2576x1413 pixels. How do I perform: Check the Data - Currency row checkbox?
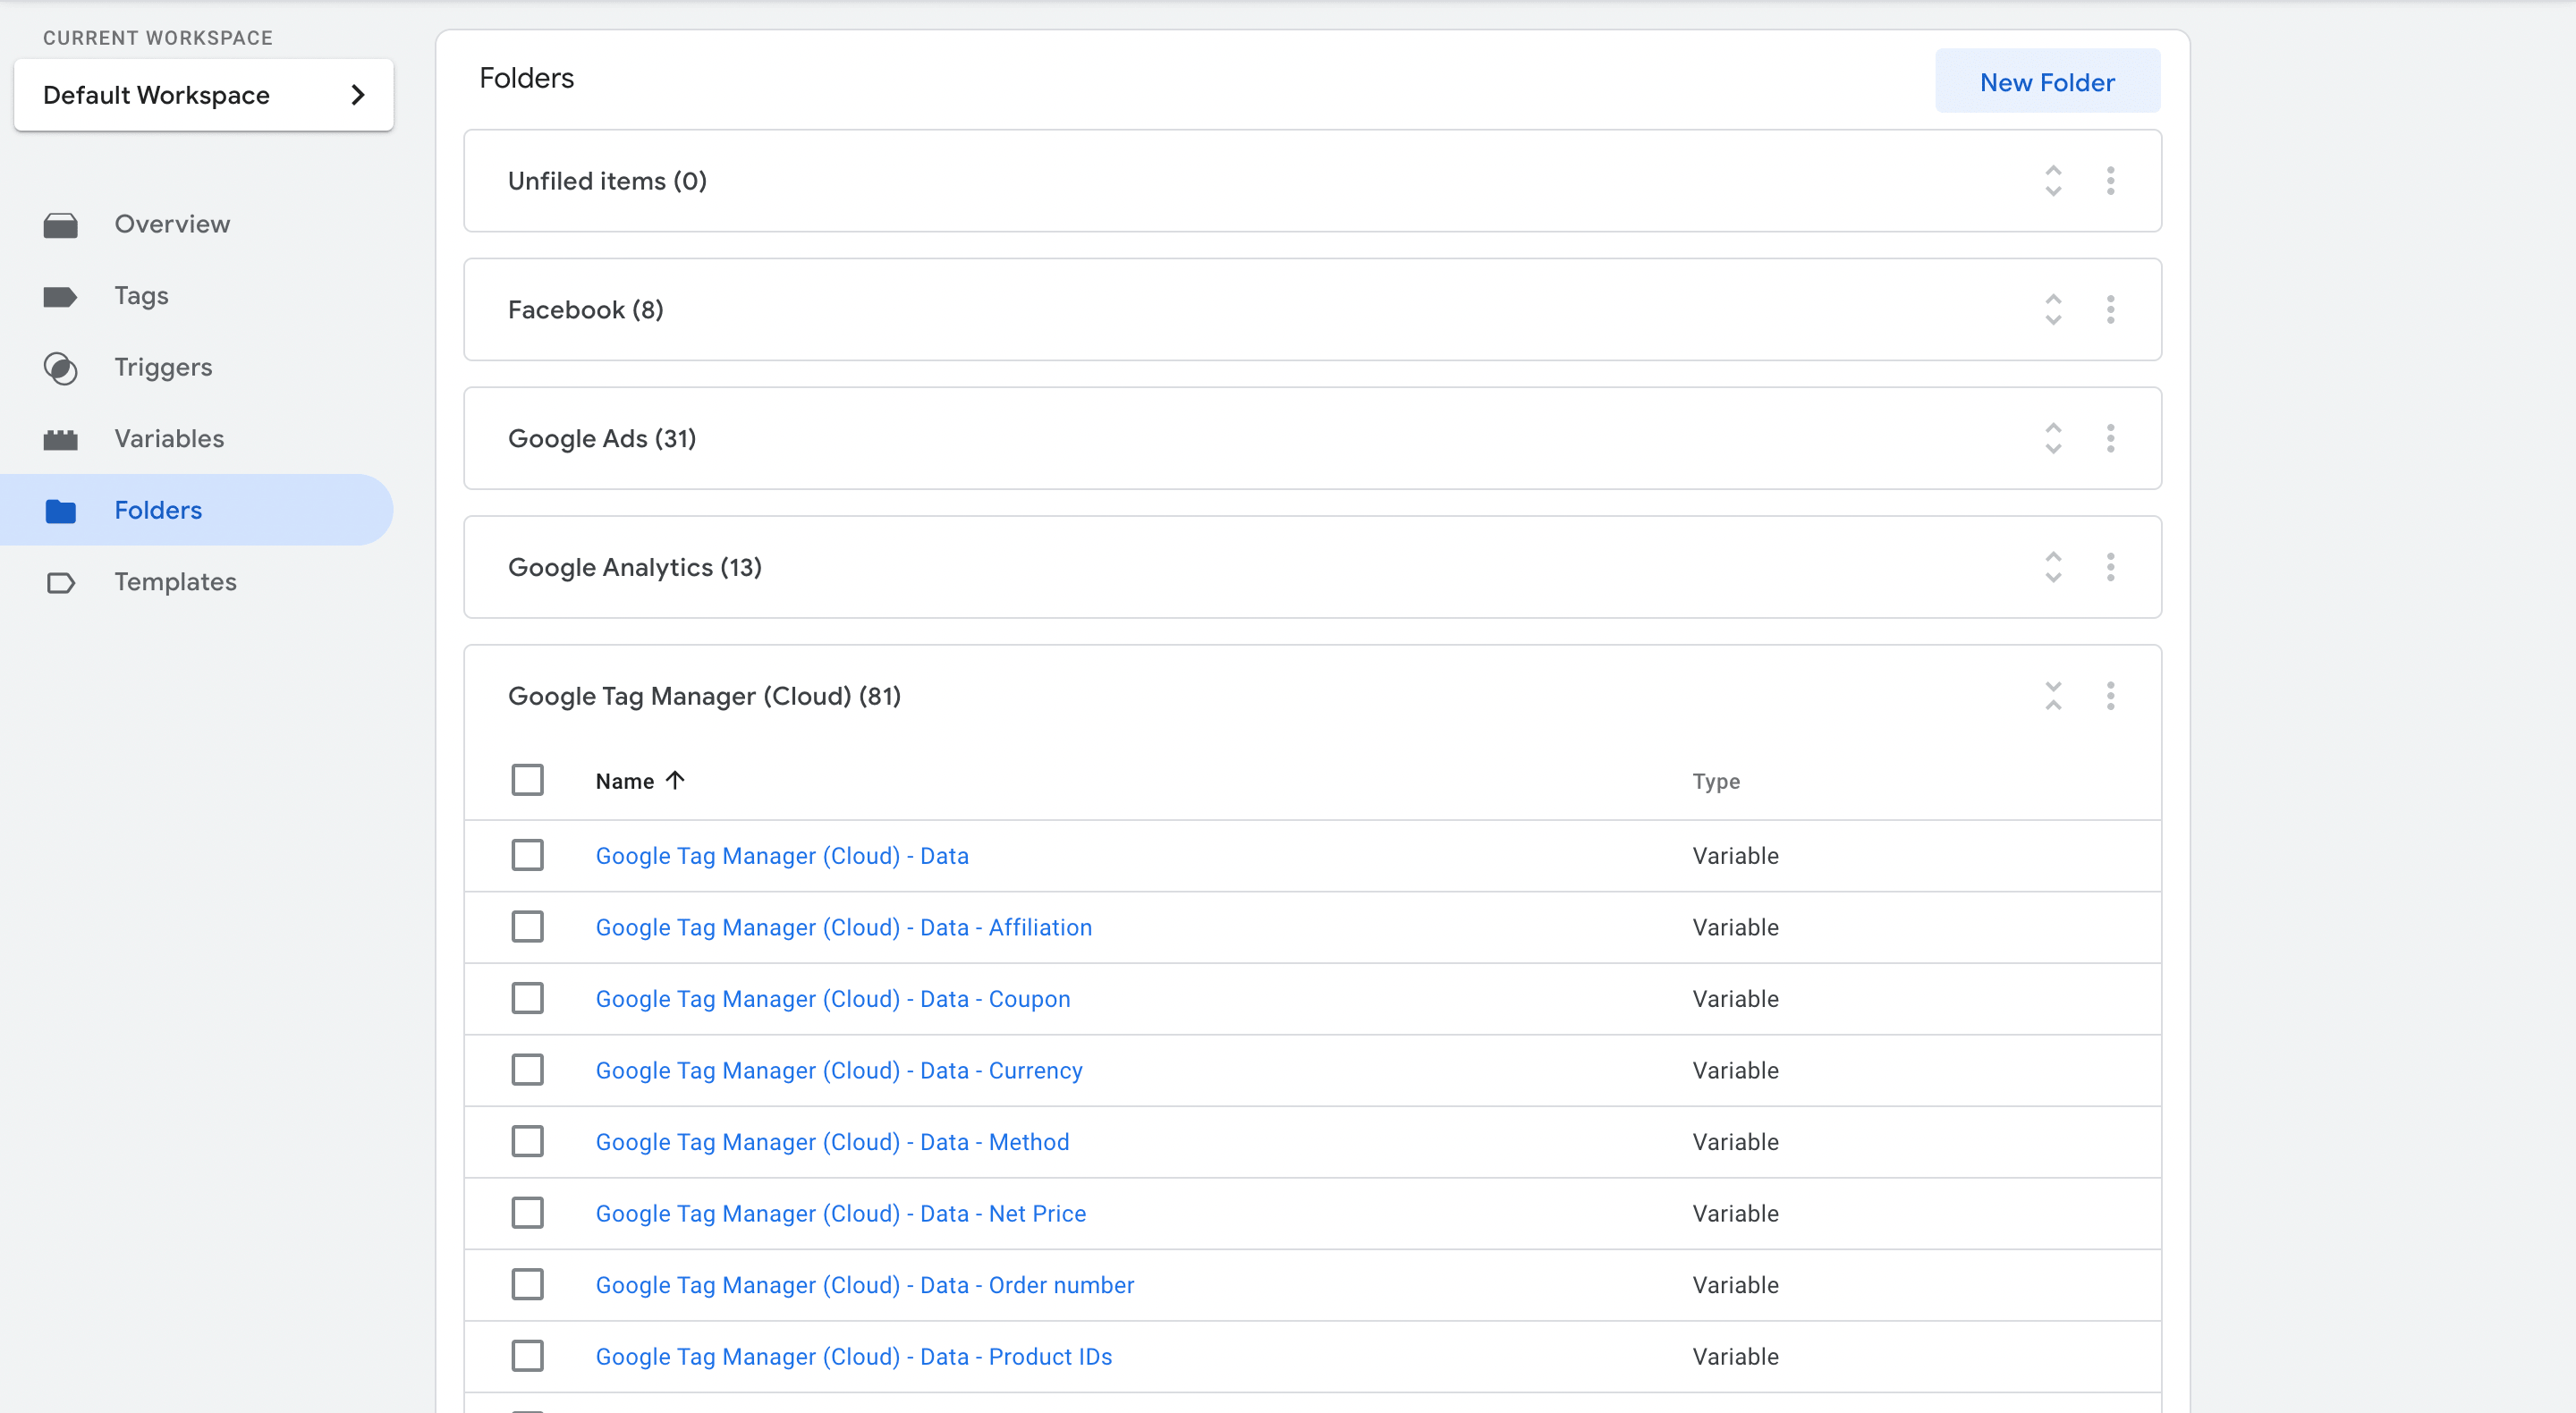pos(527,1070)
